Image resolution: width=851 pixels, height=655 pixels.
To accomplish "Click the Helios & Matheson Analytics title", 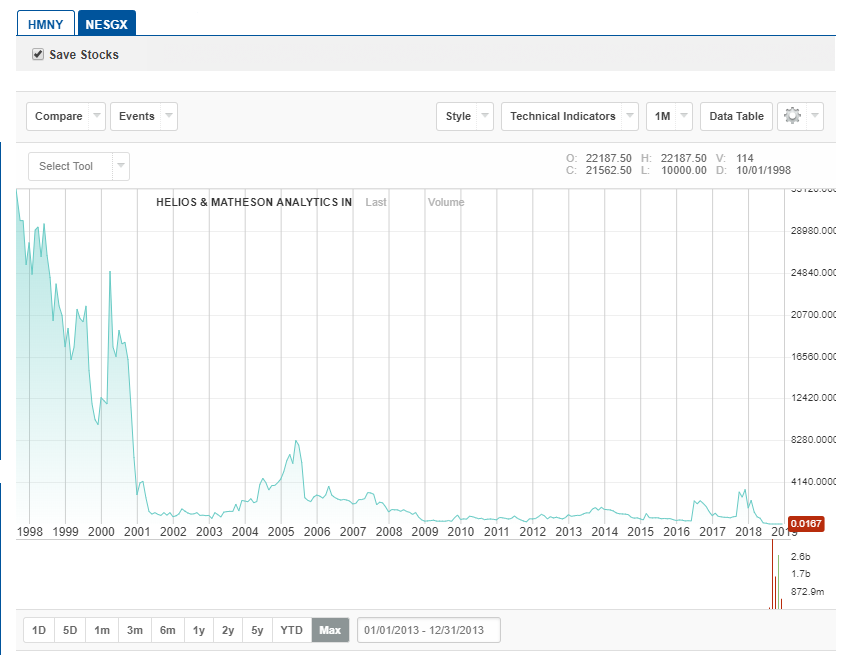I will [x=254, y=202].
